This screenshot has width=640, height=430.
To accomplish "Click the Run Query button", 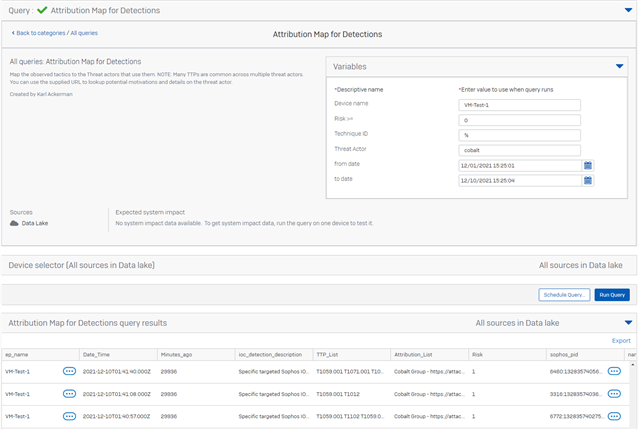I will [x=612, y=295].
